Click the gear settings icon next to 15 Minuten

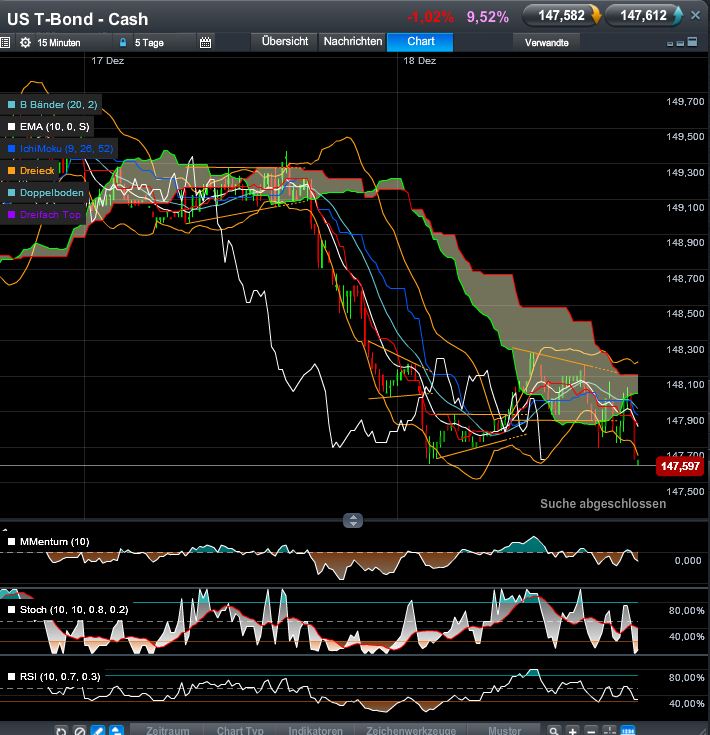point(25,43)
